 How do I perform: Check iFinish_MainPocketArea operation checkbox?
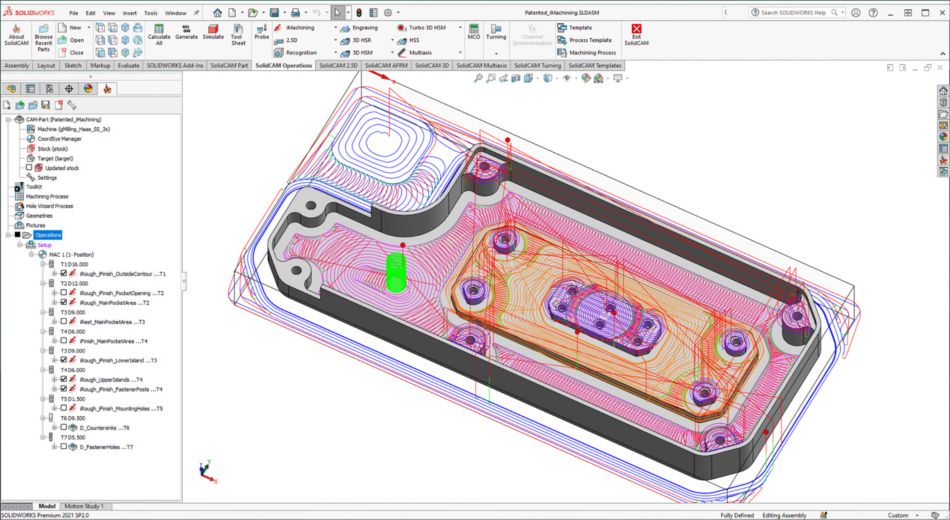[64, 341]
